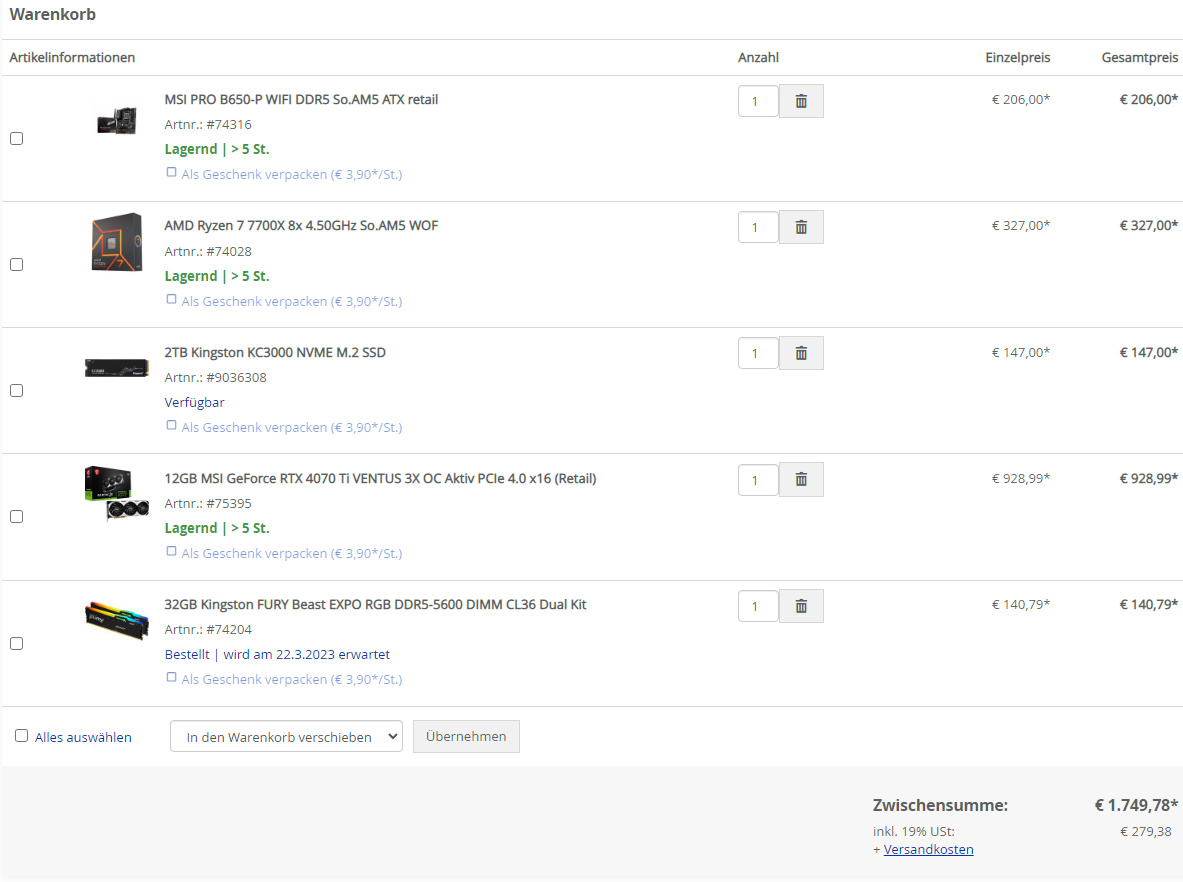Open the Versandkosten link
The image size is (1183, 882).
tap(928, 850)
